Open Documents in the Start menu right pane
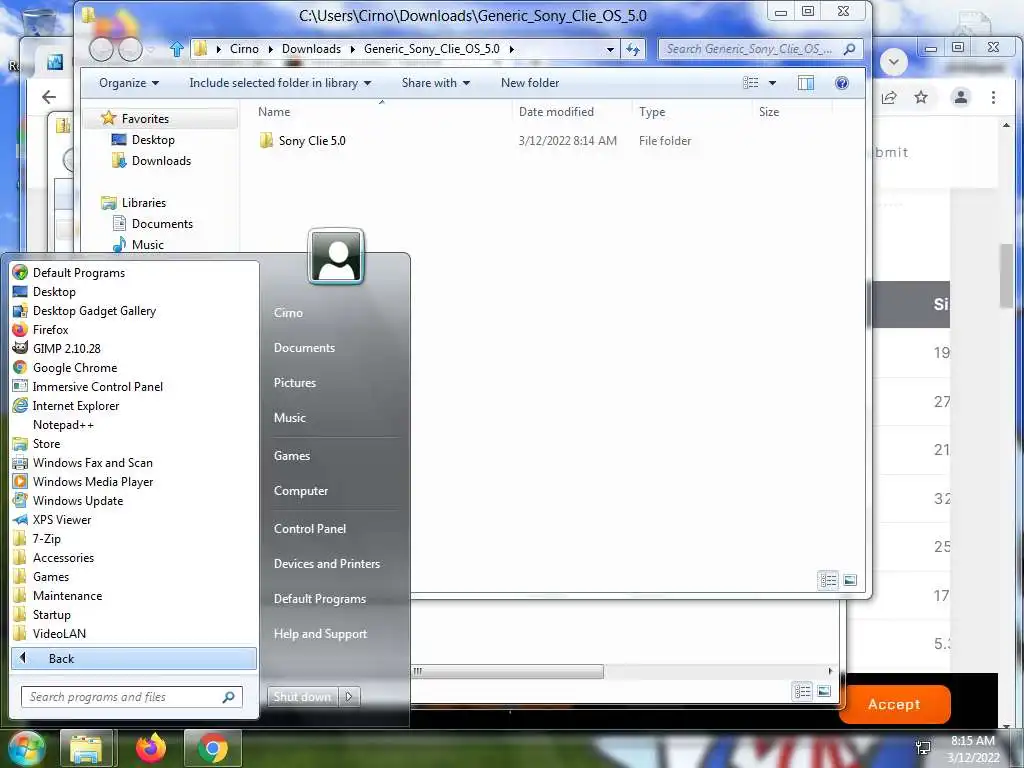 click(x=304, y=348)
